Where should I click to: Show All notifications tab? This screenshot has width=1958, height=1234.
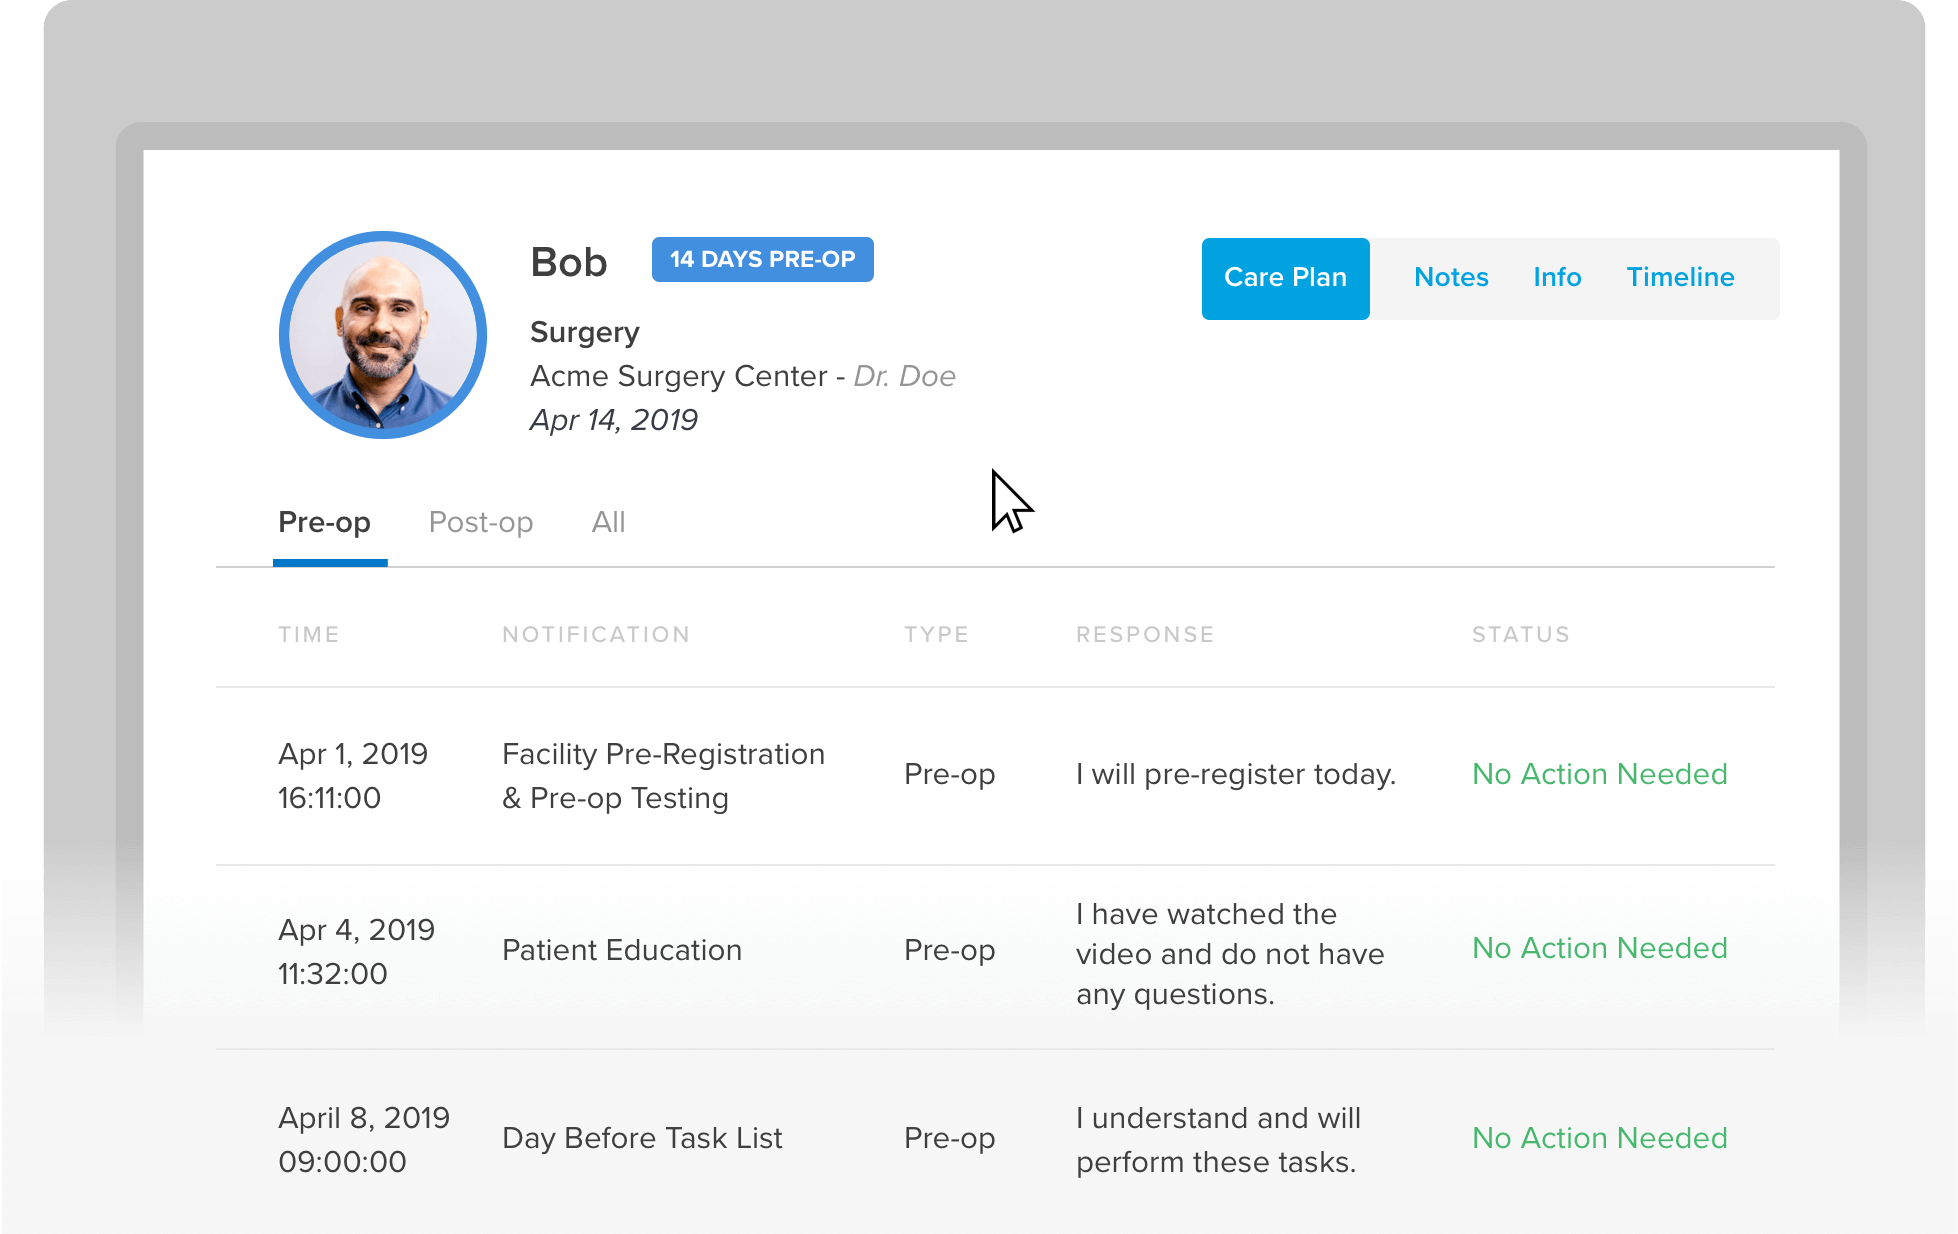[x=608, y=522]
